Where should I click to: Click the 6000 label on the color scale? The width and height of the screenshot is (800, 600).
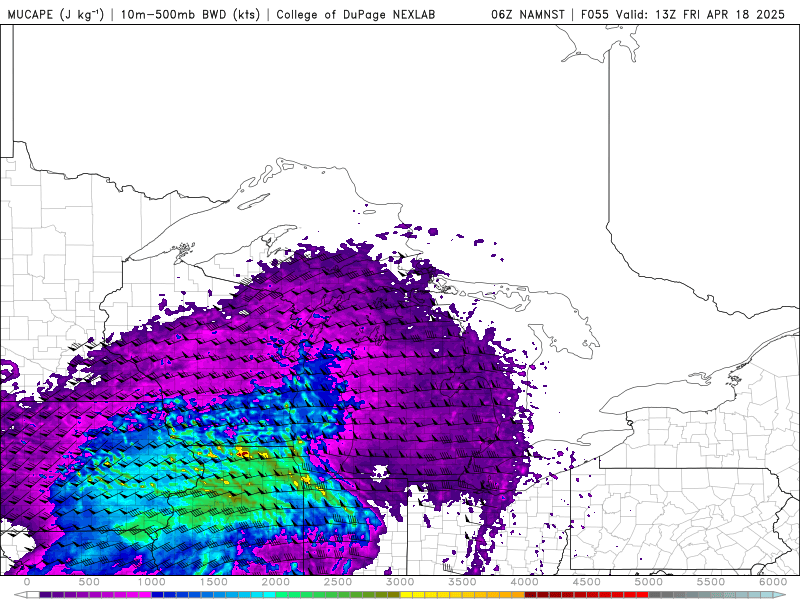coord(773,582)
